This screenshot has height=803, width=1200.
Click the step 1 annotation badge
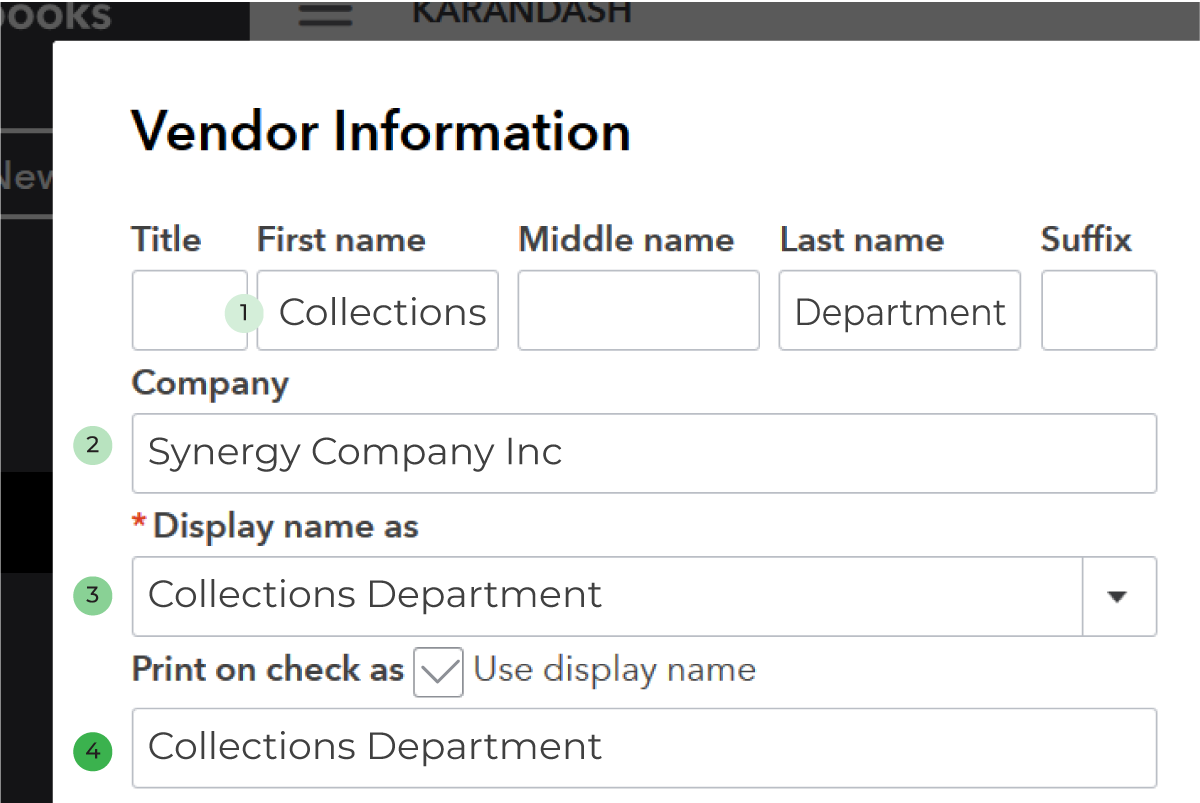(243, 313)
